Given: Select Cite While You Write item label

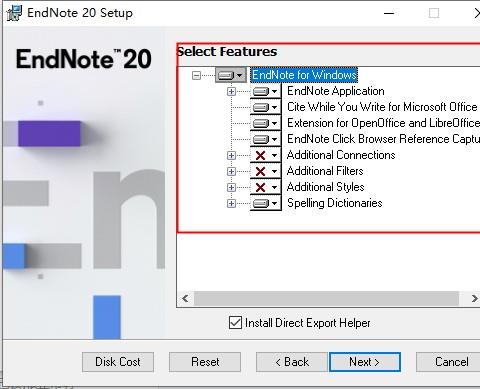Looking at the screenshot, I should coord(382,107).
